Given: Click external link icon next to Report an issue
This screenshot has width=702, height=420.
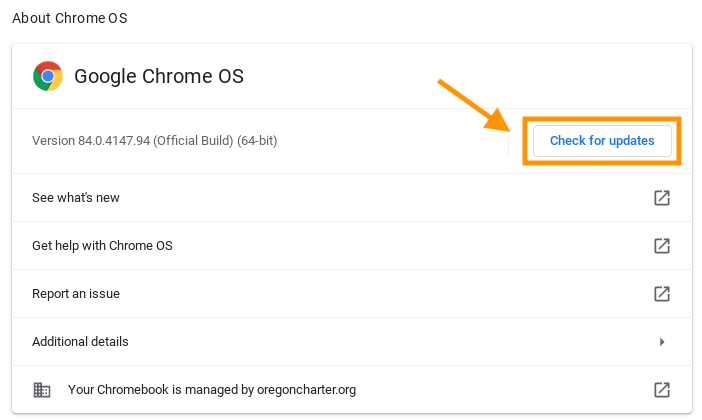Looking at the screenshot, I should [662, 294].
